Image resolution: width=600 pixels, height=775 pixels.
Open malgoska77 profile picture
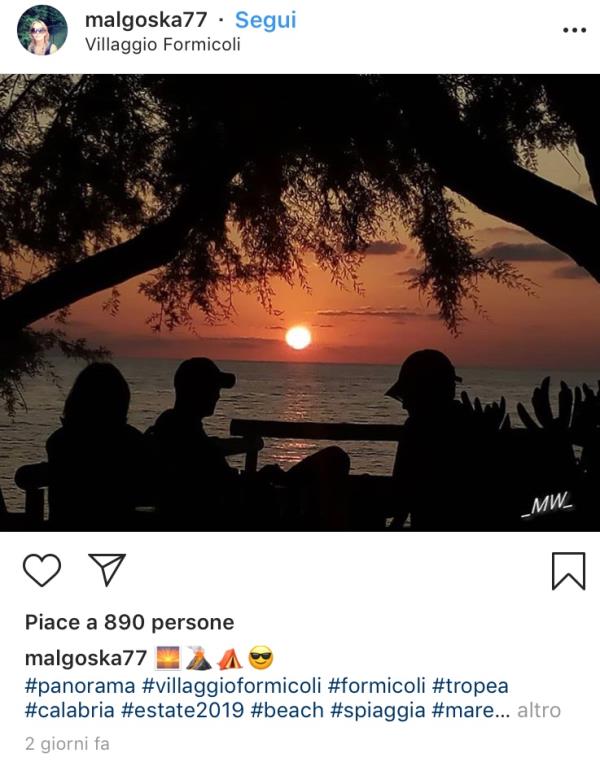tap(42, 31)
